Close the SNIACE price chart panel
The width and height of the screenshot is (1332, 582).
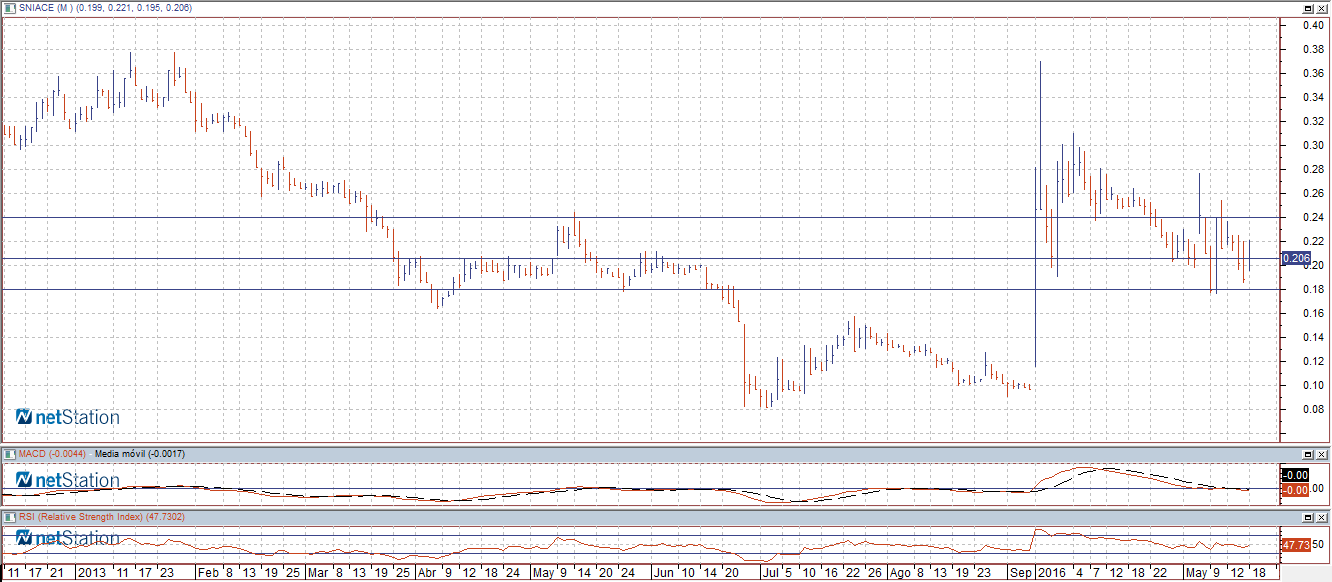click(1322, 8)
